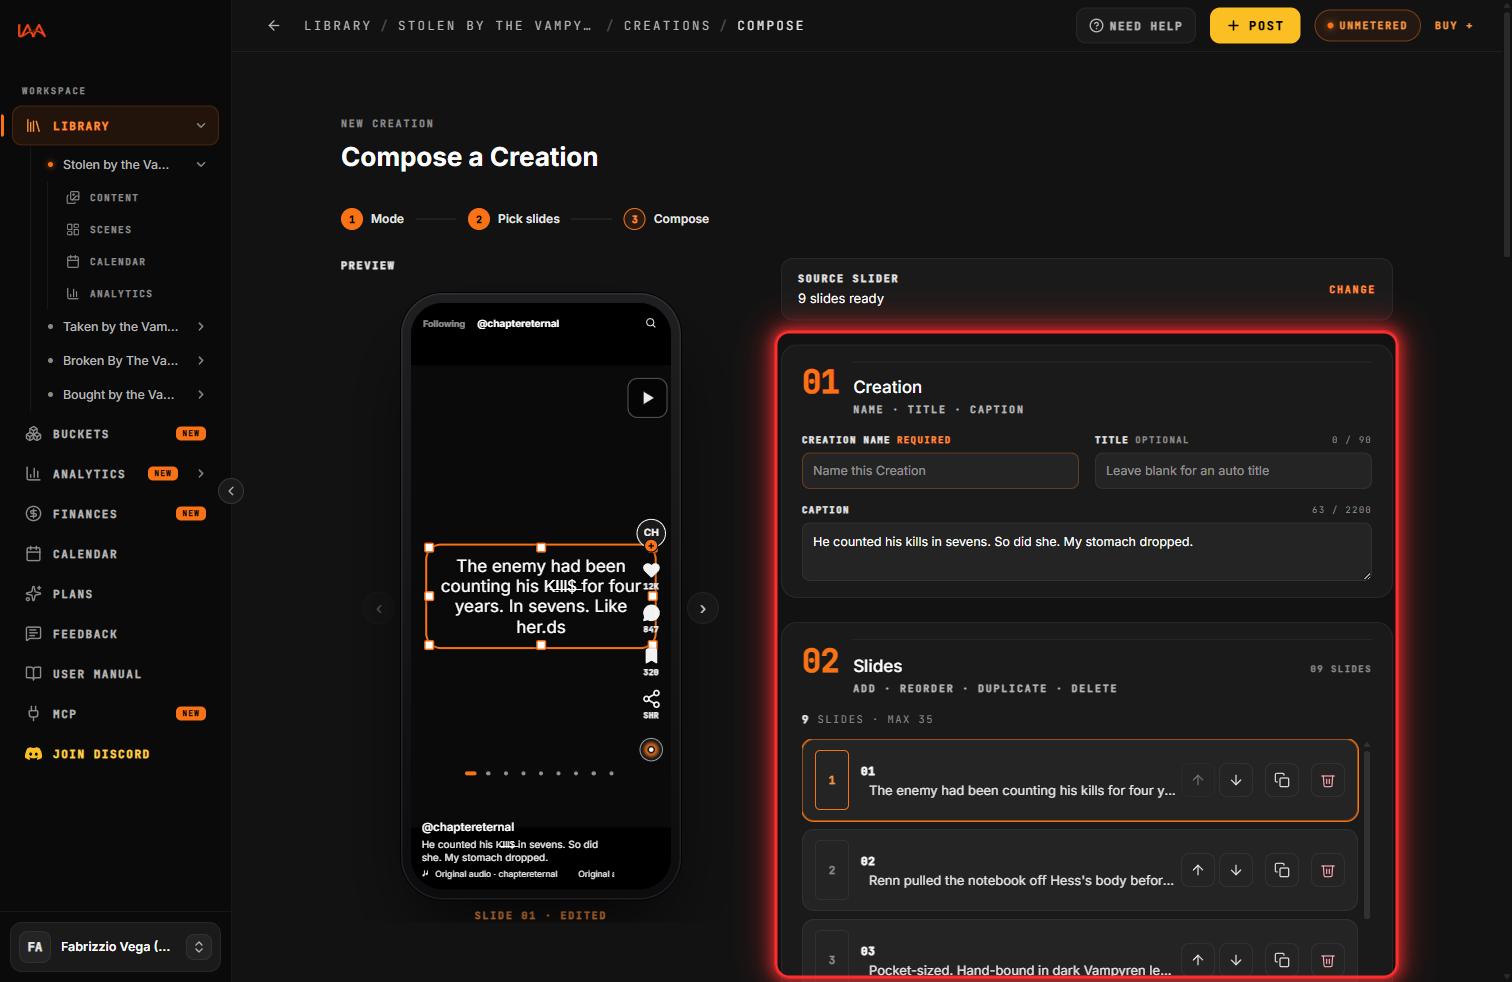The height and width of the screenshot is (982, 1512).
Task: Click into the Caption text area
Action: point(1086,551)
